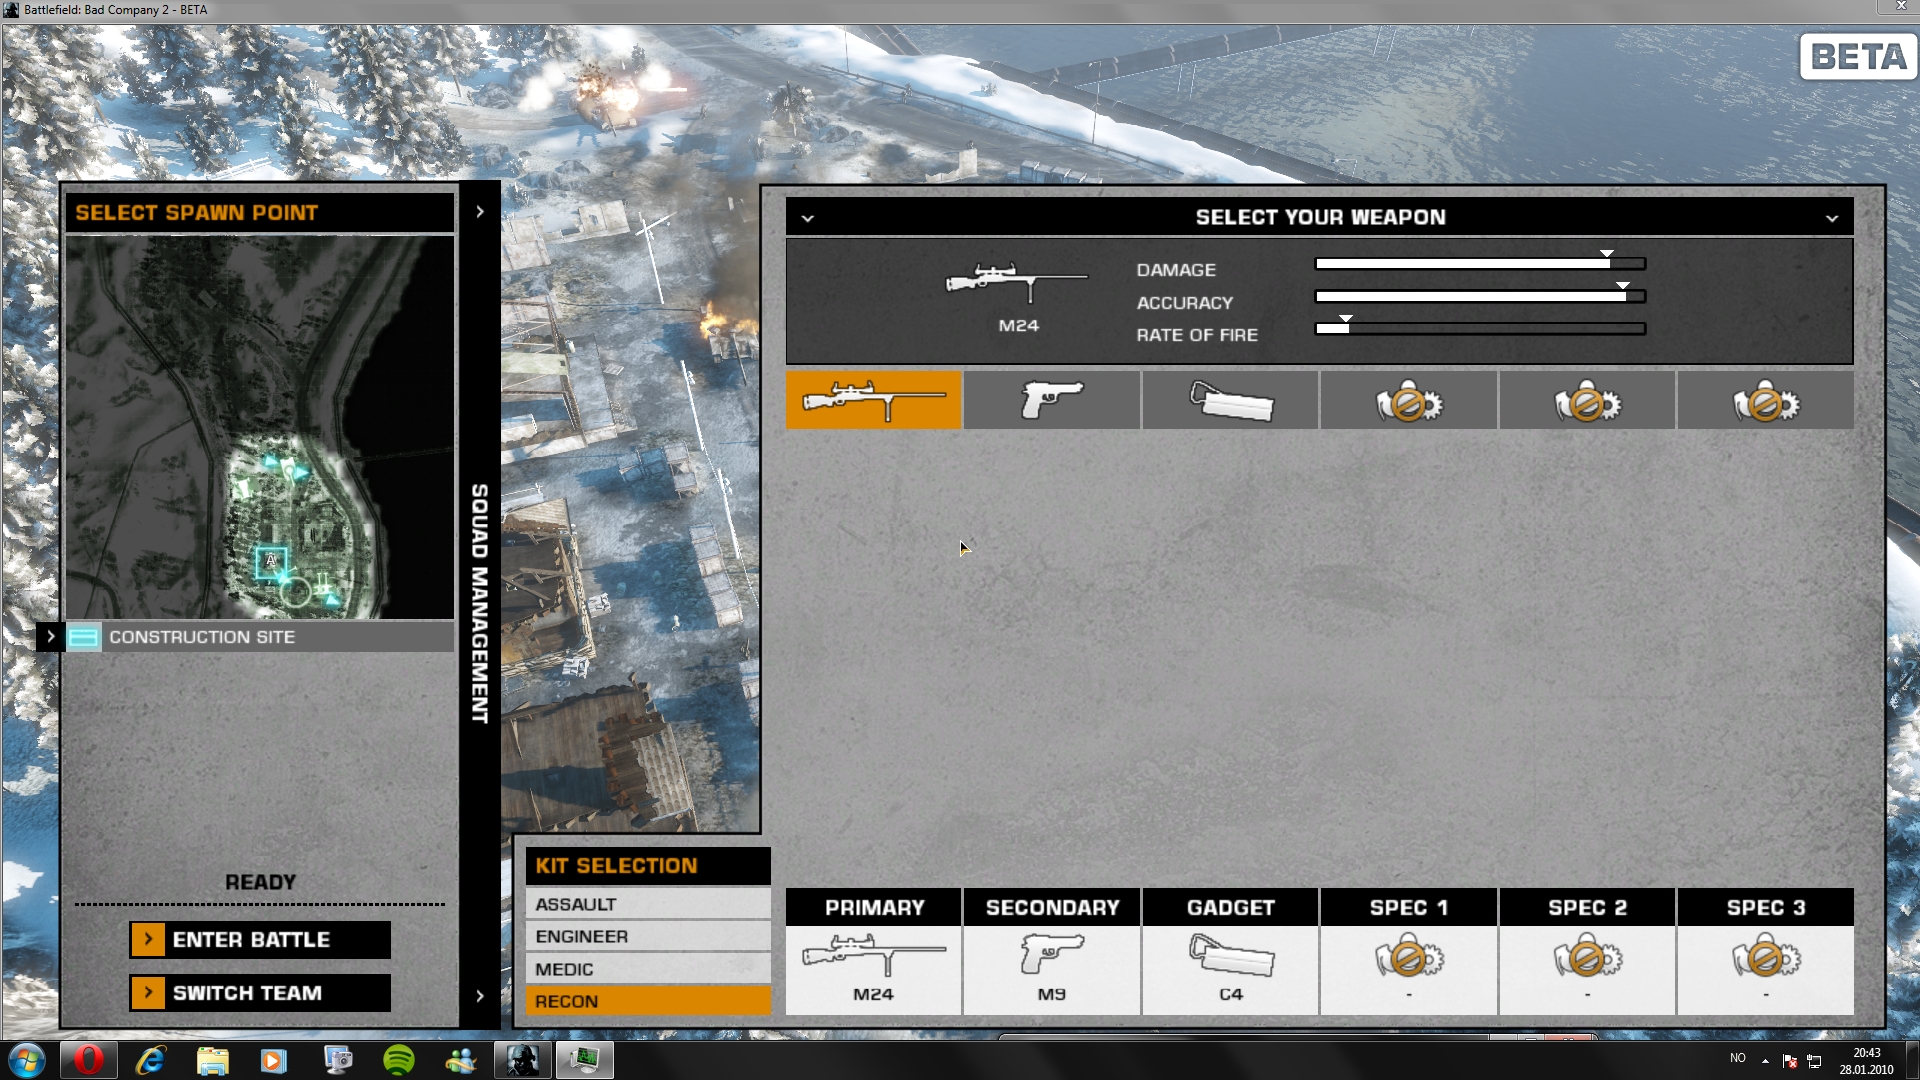1920x1080 pixels.
Task: Click the M24 preview image in stats panel
Action: coord(1017,282)
